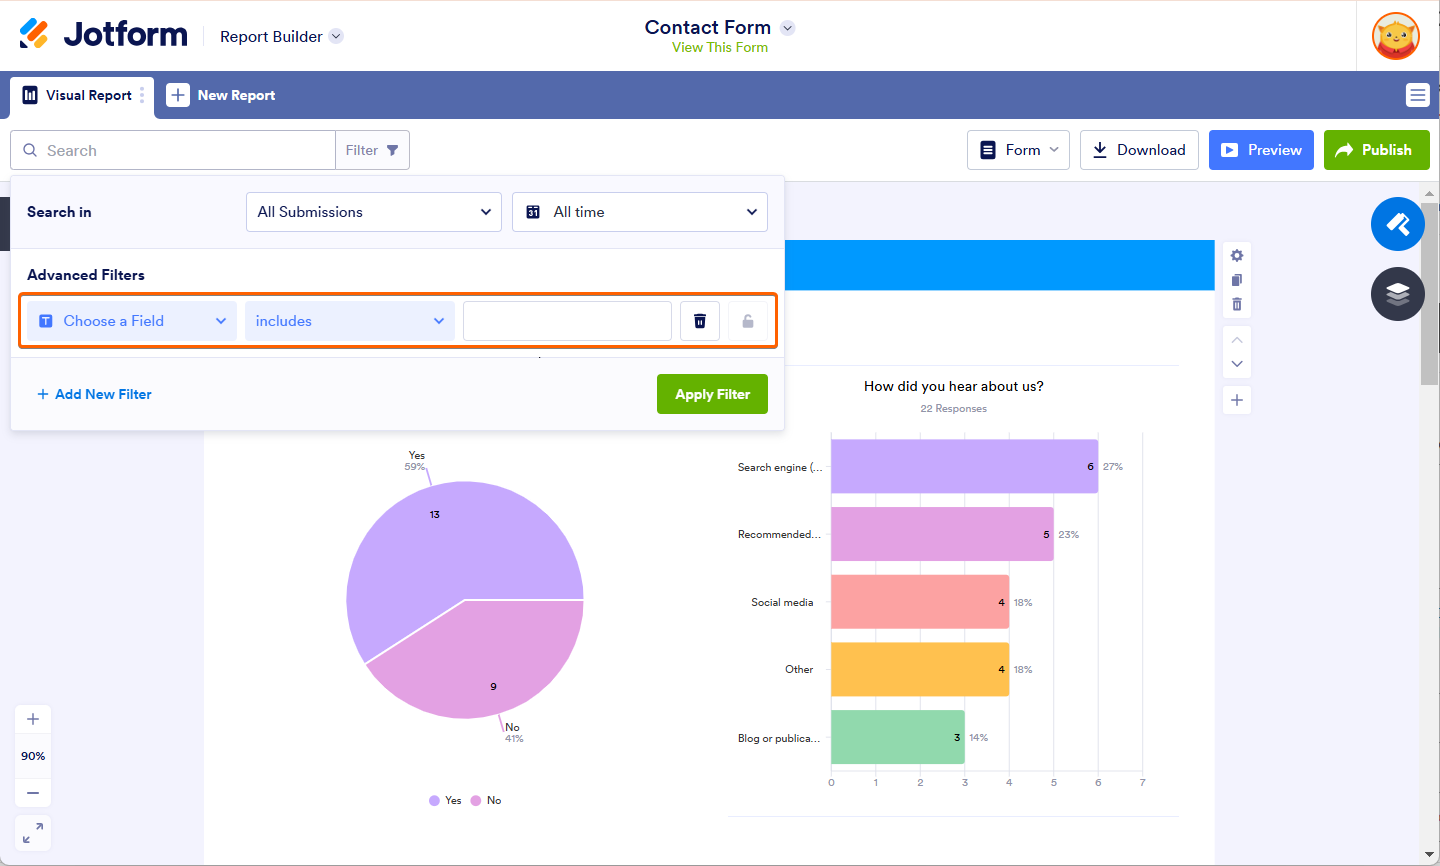1440x866 pixels.
Task: Click the scrollbar down arrow
Action: pyautogui.click(x=1430, y=856)
